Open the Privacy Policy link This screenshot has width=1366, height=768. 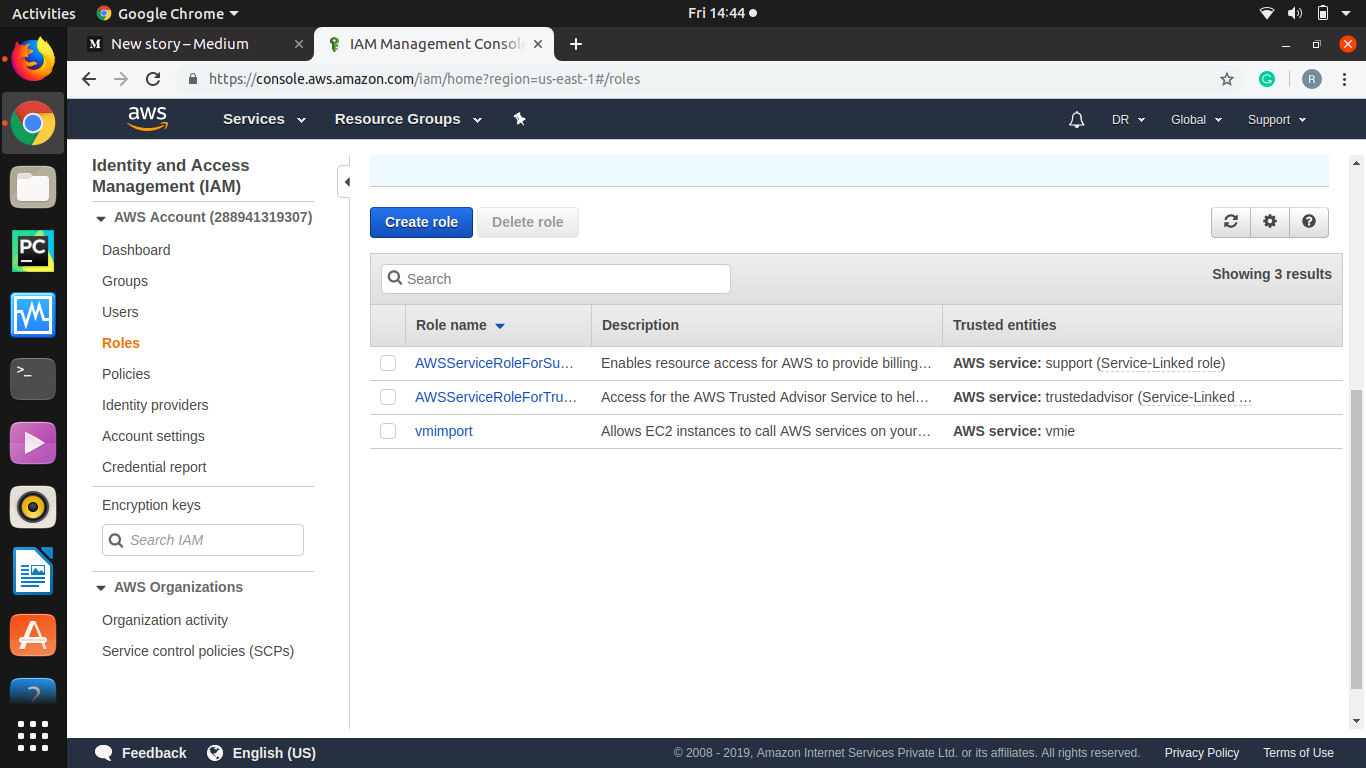pos(1201,753)
